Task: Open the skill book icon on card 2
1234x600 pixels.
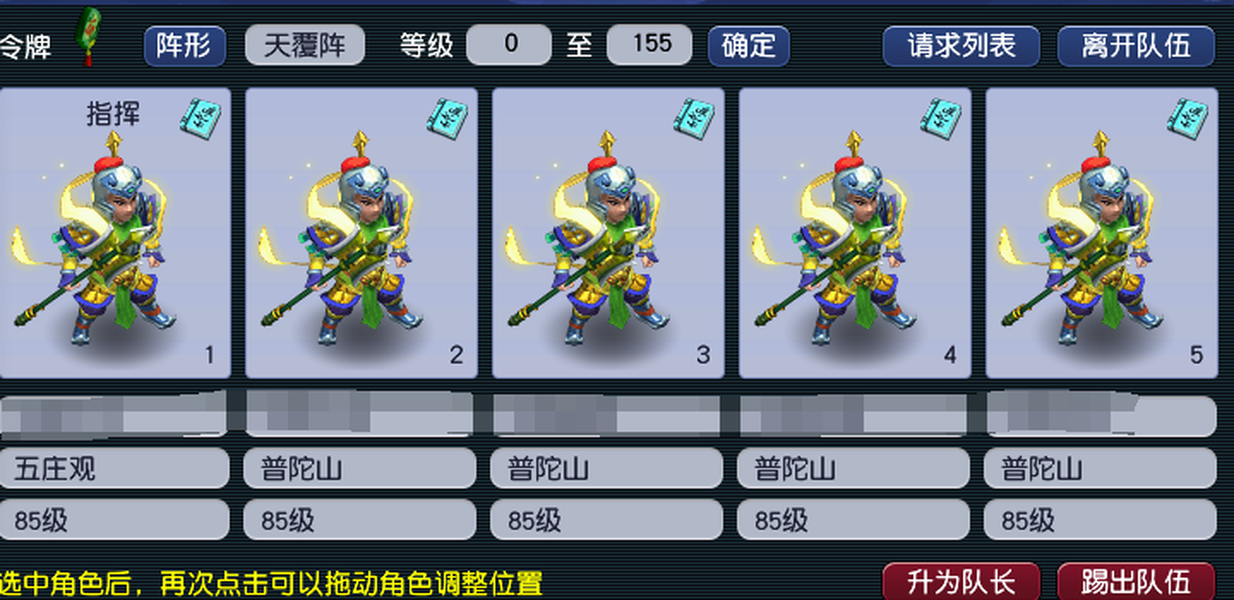Action: [448, 116]
